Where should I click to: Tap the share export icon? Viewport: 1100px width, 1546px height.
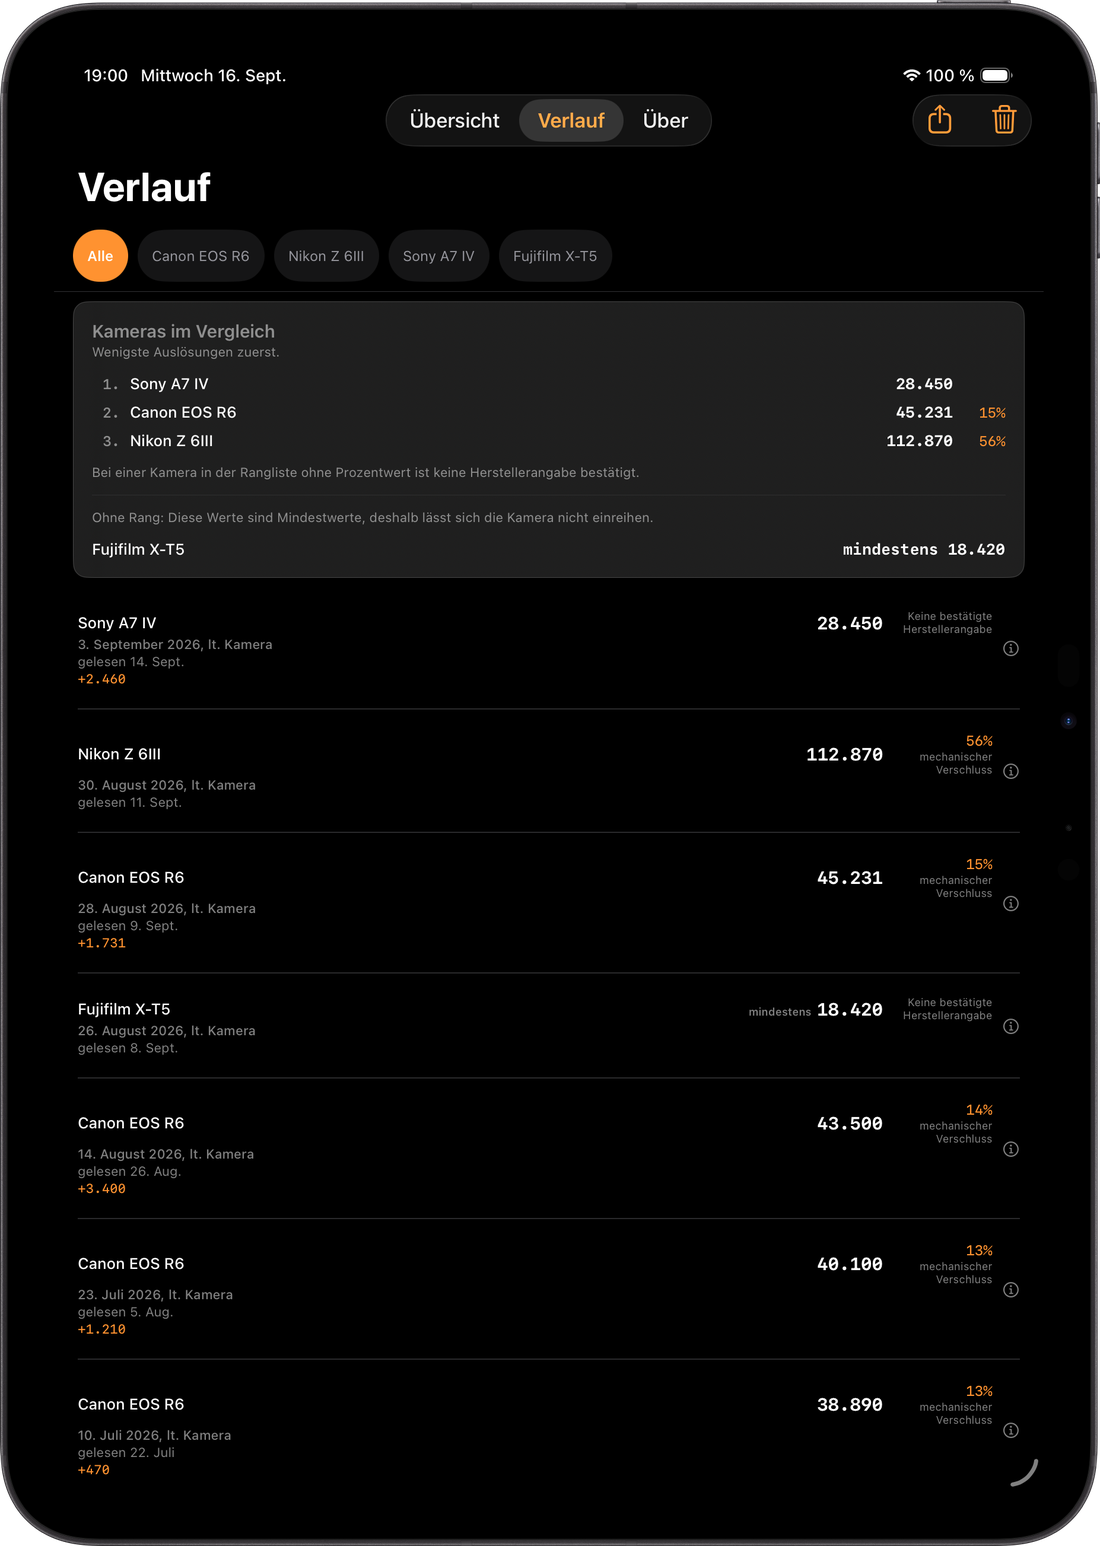coord(940,120)
